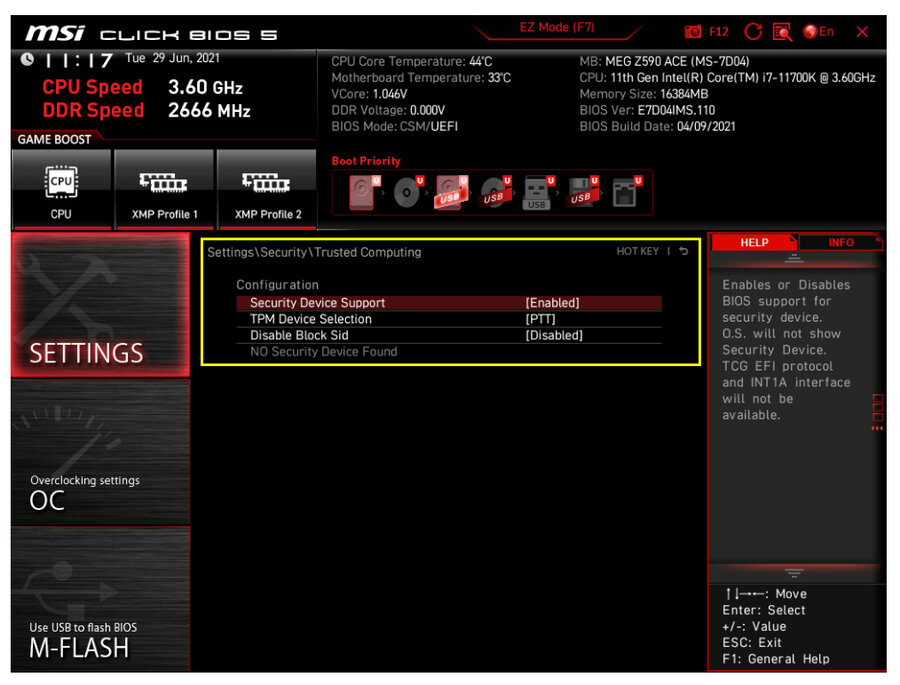Open the OC overclocking settings section
The height and width of the screenshot is (685, 900).
(x=100, y=452)
